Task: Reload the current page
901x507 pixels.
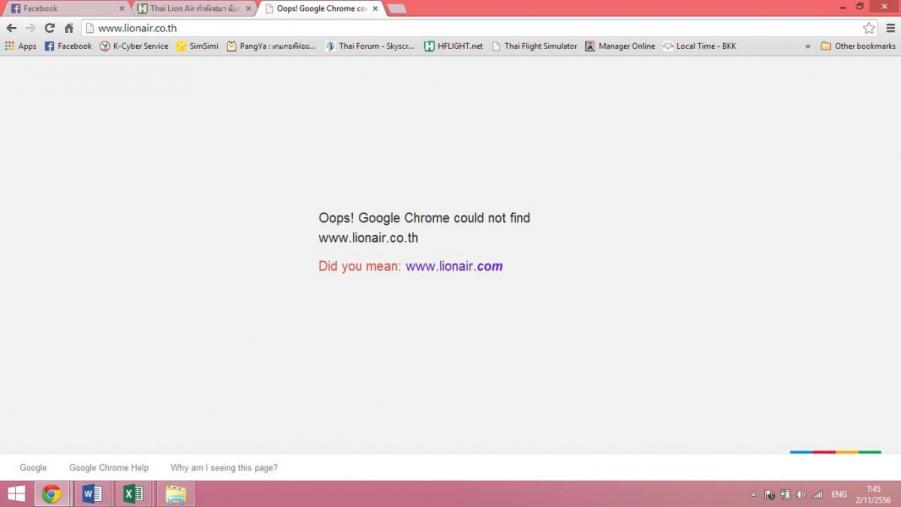Action: pyautogui.click(x=50, y=28)
